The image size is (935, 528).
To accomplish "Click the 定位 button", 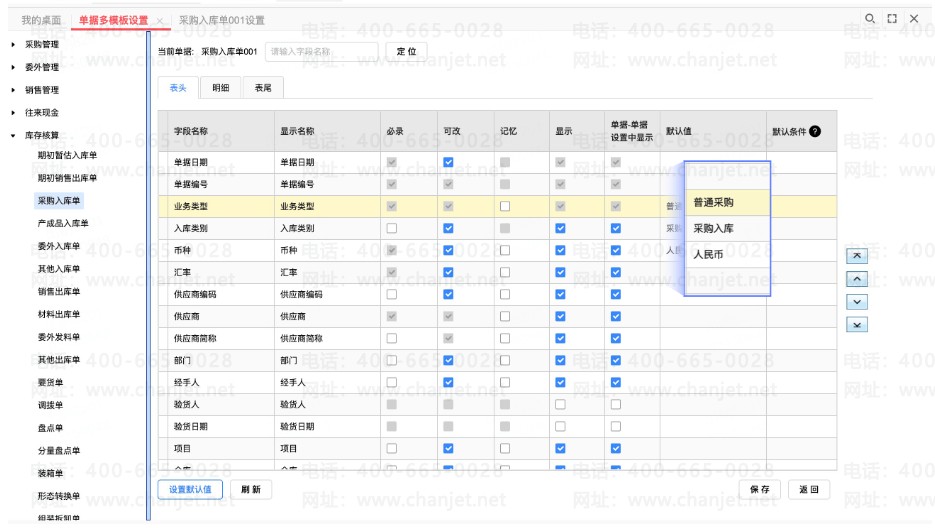I will pos(406,51).
